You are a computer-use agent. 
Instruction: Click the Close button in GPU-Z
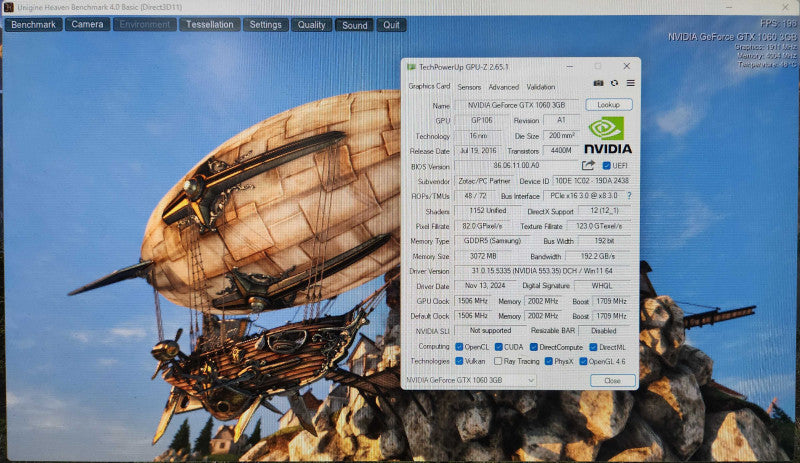(612, 381)
